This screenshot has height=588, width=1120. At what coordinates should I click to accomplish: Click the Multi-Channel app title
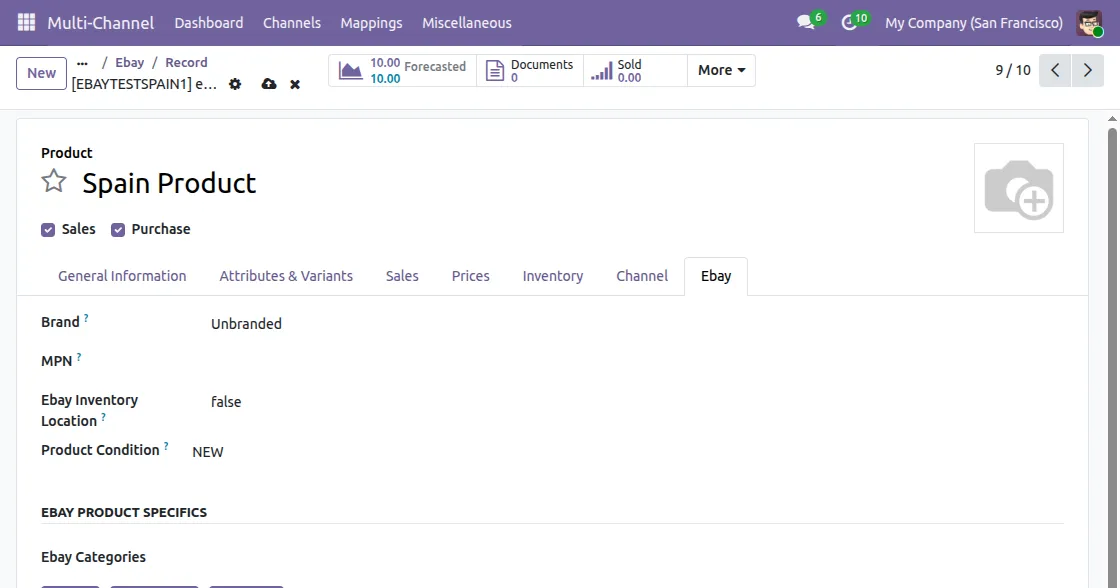click(x=101, y=23)
